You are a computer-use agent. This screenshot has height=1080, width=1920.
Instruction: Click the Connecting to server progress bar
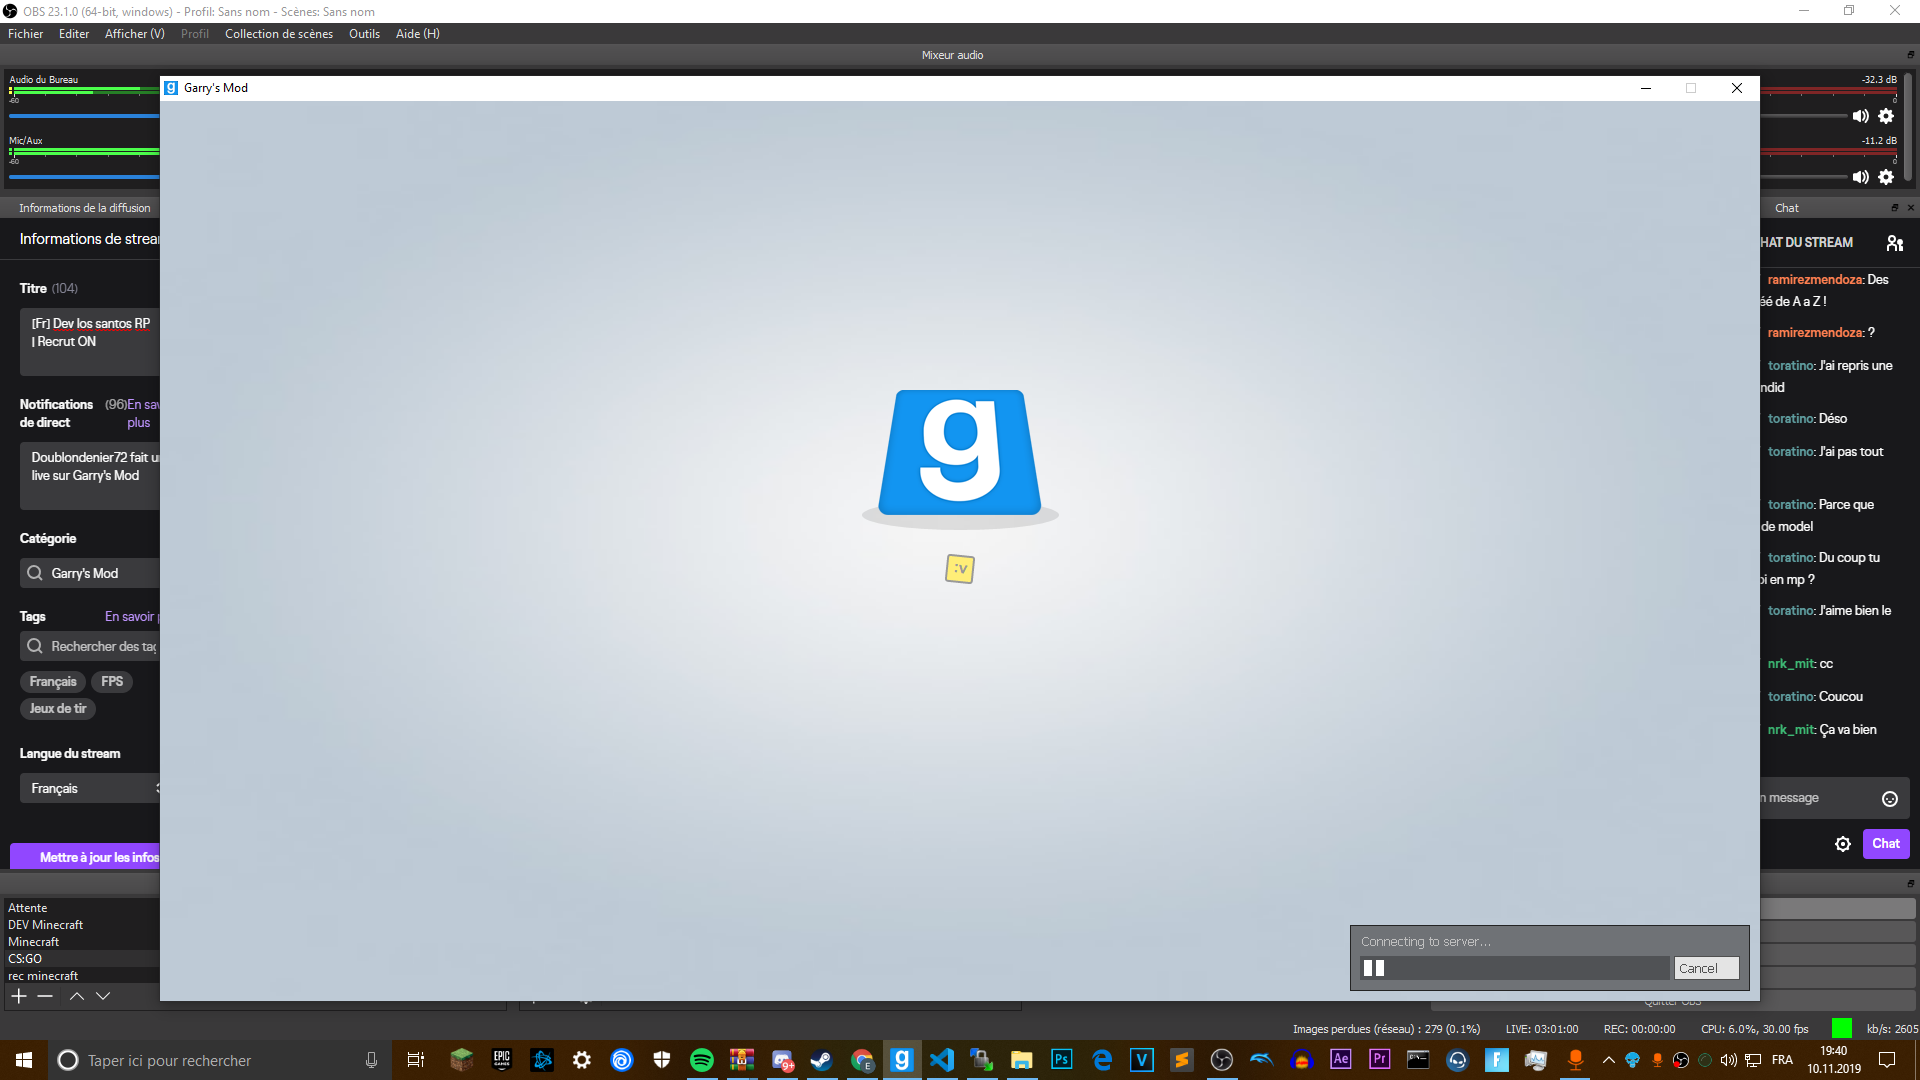tap(1515, 968)
